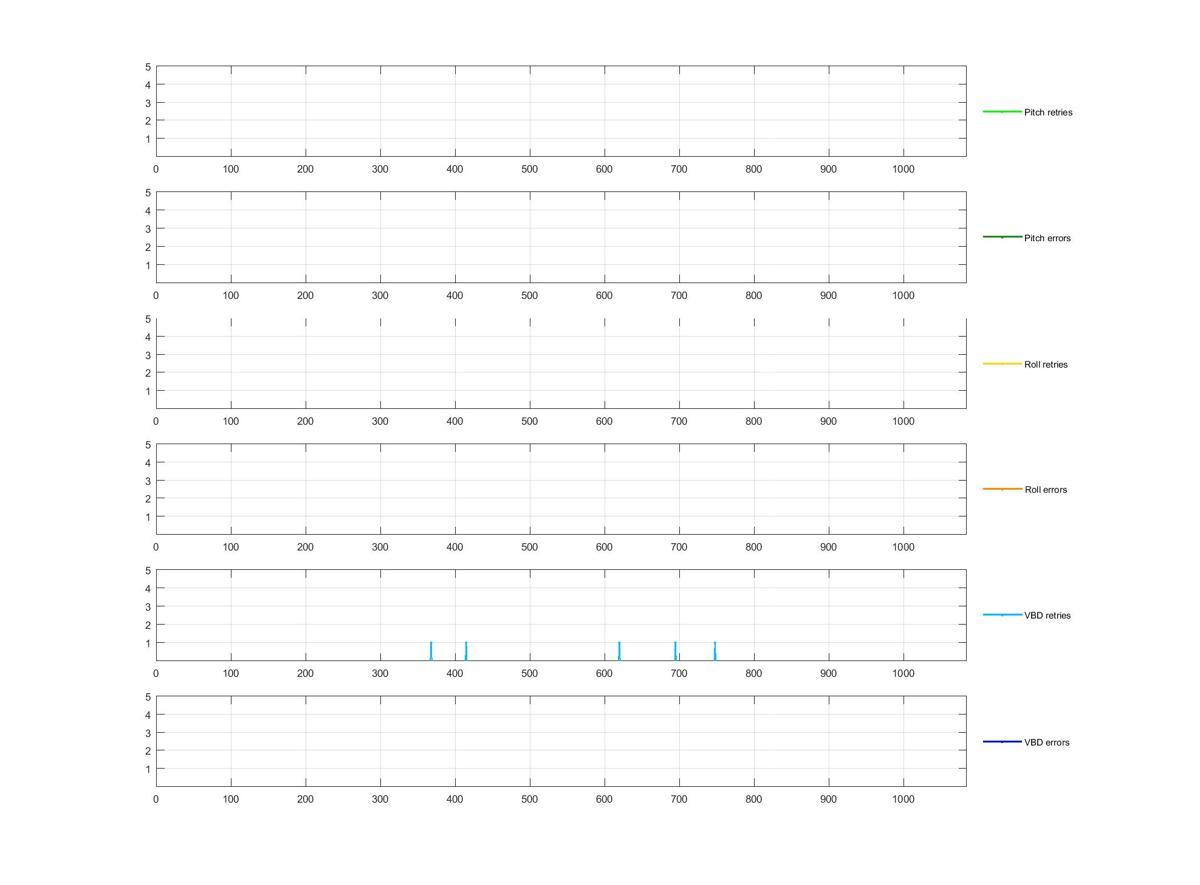The width and height of the screenshot is (1200, 885).
Task: Click the Roll errors legend label
Action: (x=1045, y=490)
